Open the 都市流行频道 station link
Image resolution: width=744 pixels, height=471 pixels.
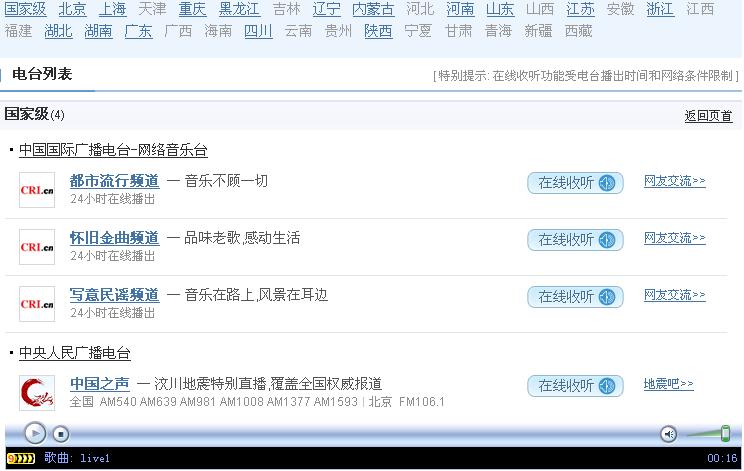pos(114,181)
